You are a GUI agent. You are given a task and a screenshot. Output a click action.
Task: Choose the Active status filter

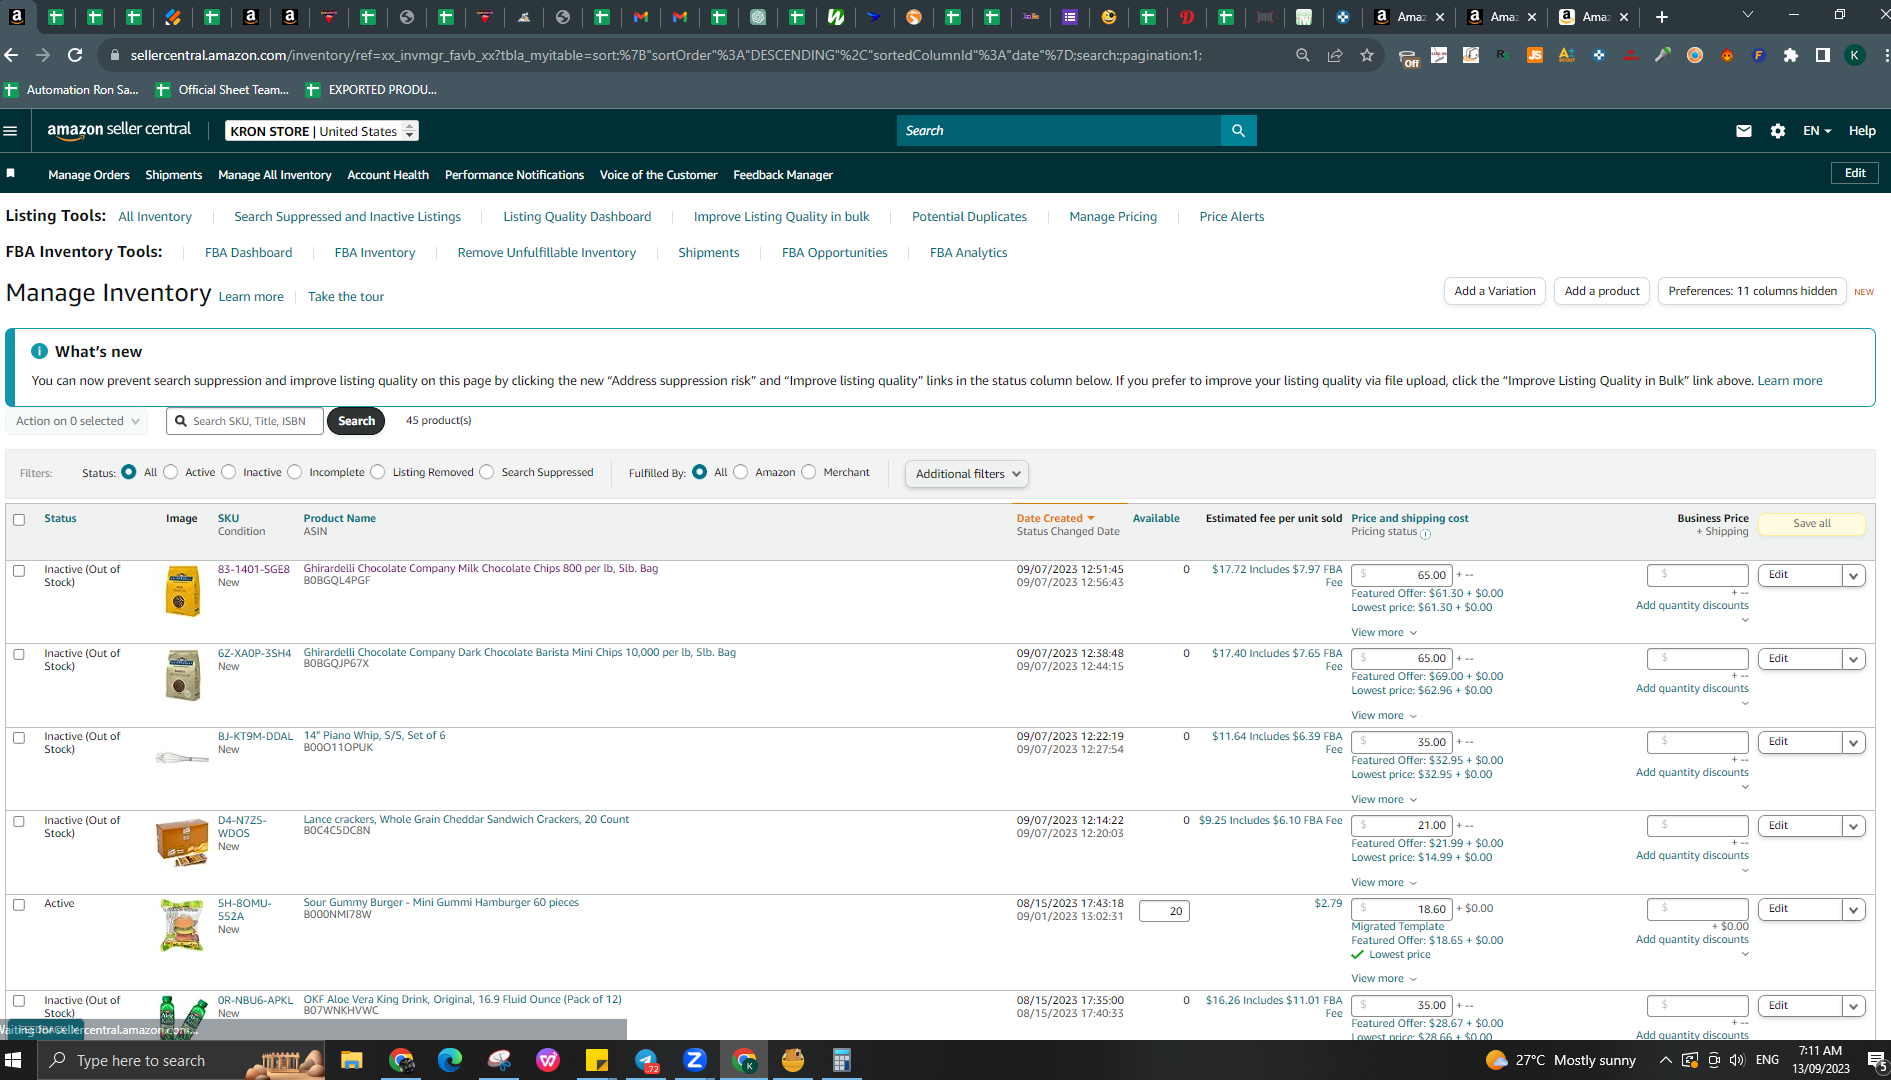click(x=171, y=472)
